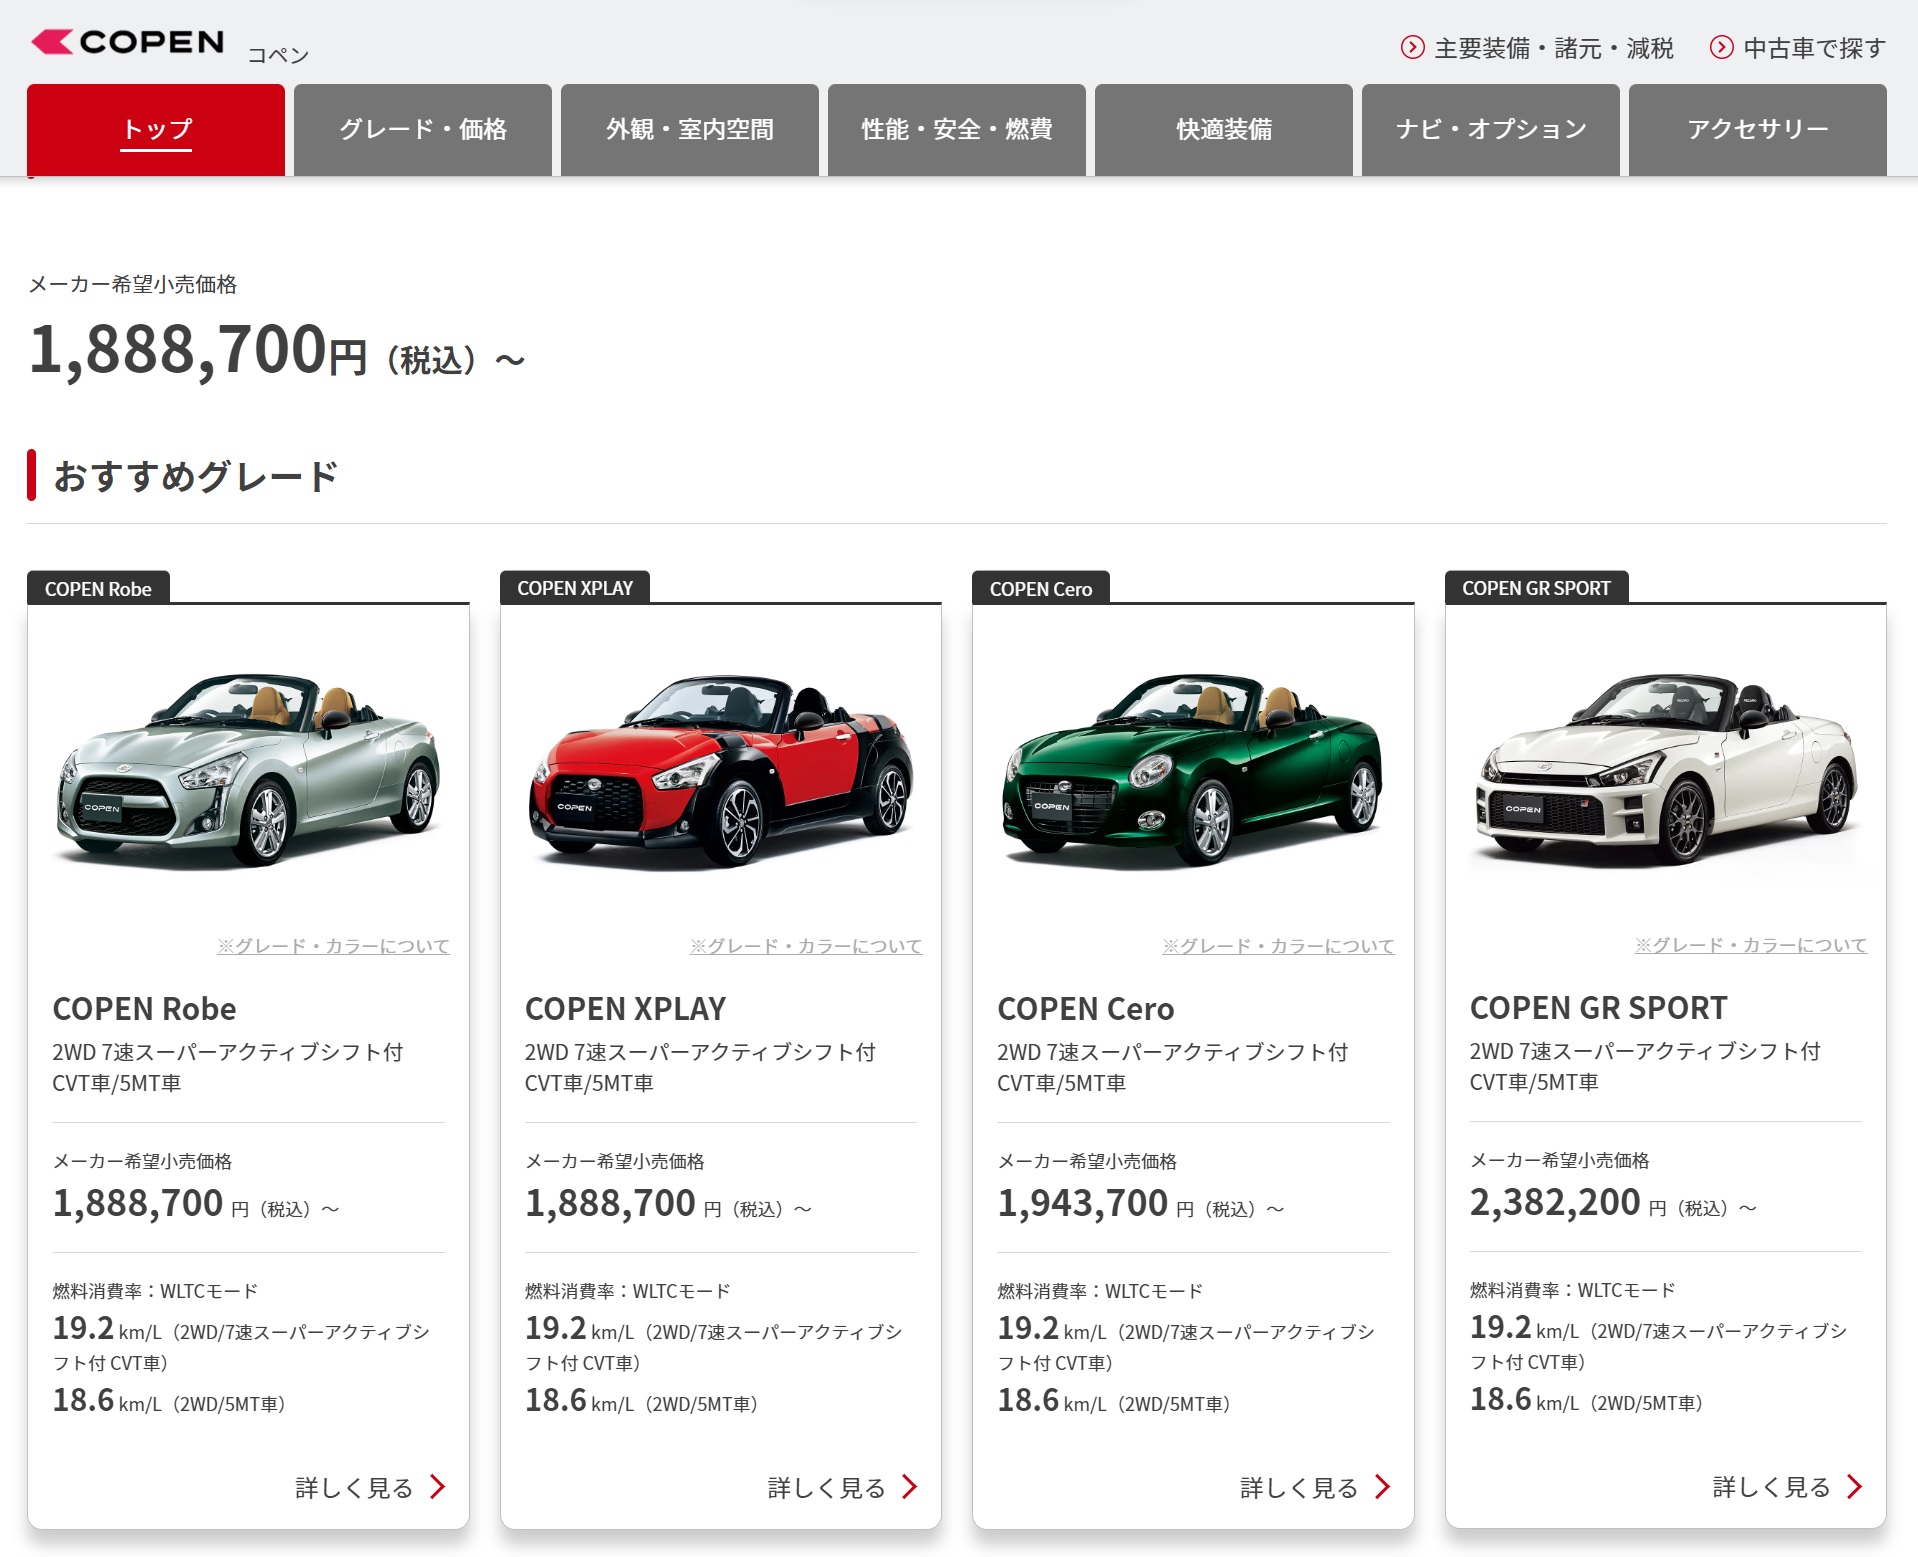Click circled arrow icon beside 主要装備・諸元・減税

1412,47
